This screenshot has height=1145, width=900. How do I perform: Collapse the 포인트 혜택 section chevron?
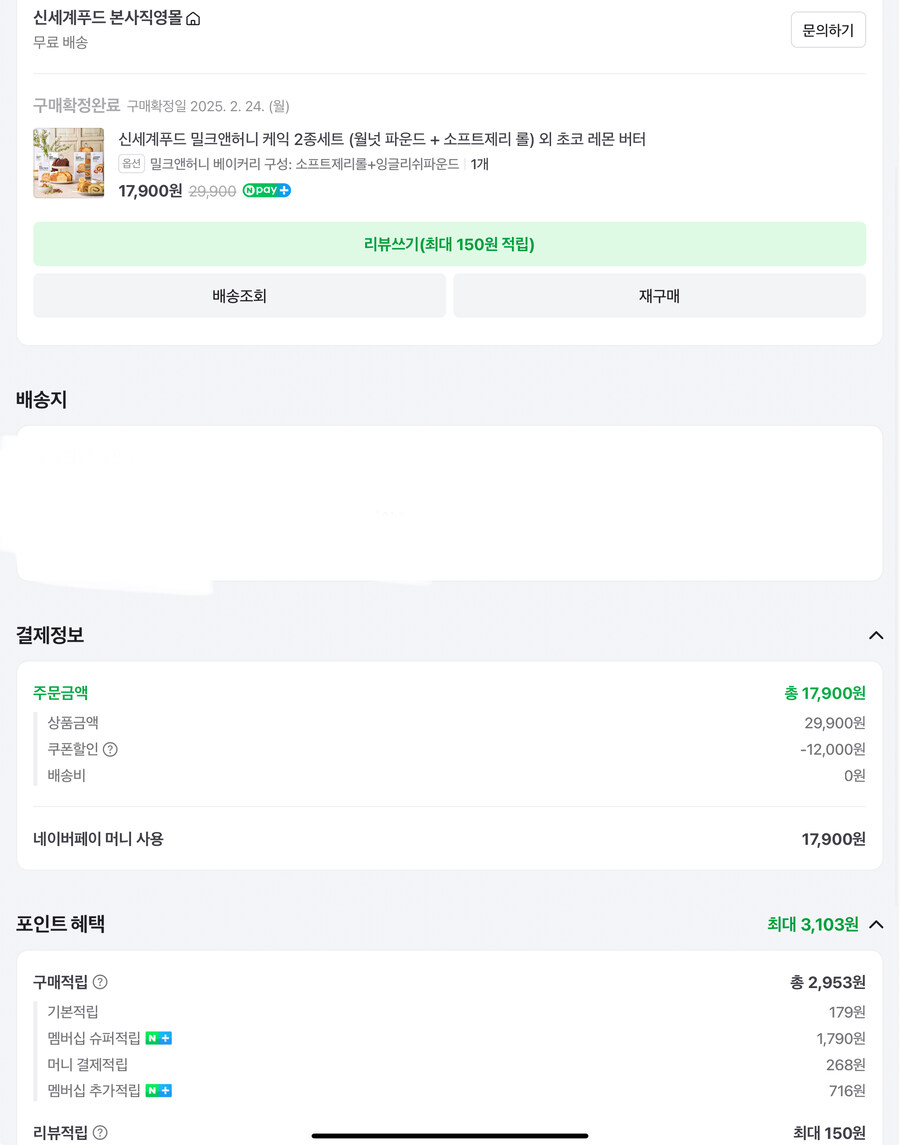(x=876, y=924)
